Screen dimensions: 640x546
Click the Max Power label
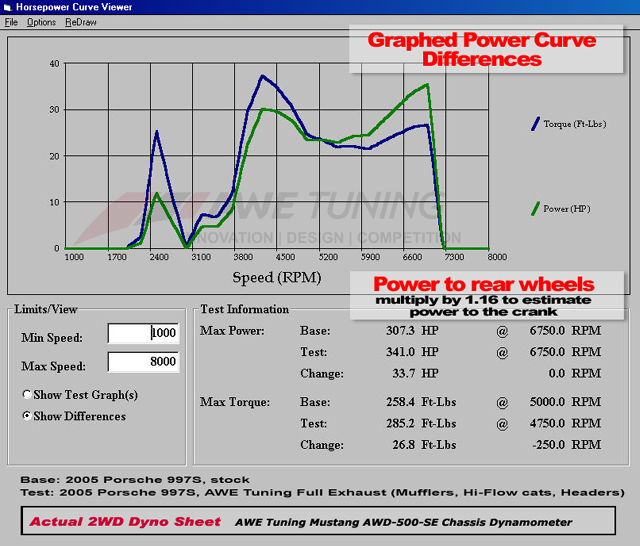point(232,331)
